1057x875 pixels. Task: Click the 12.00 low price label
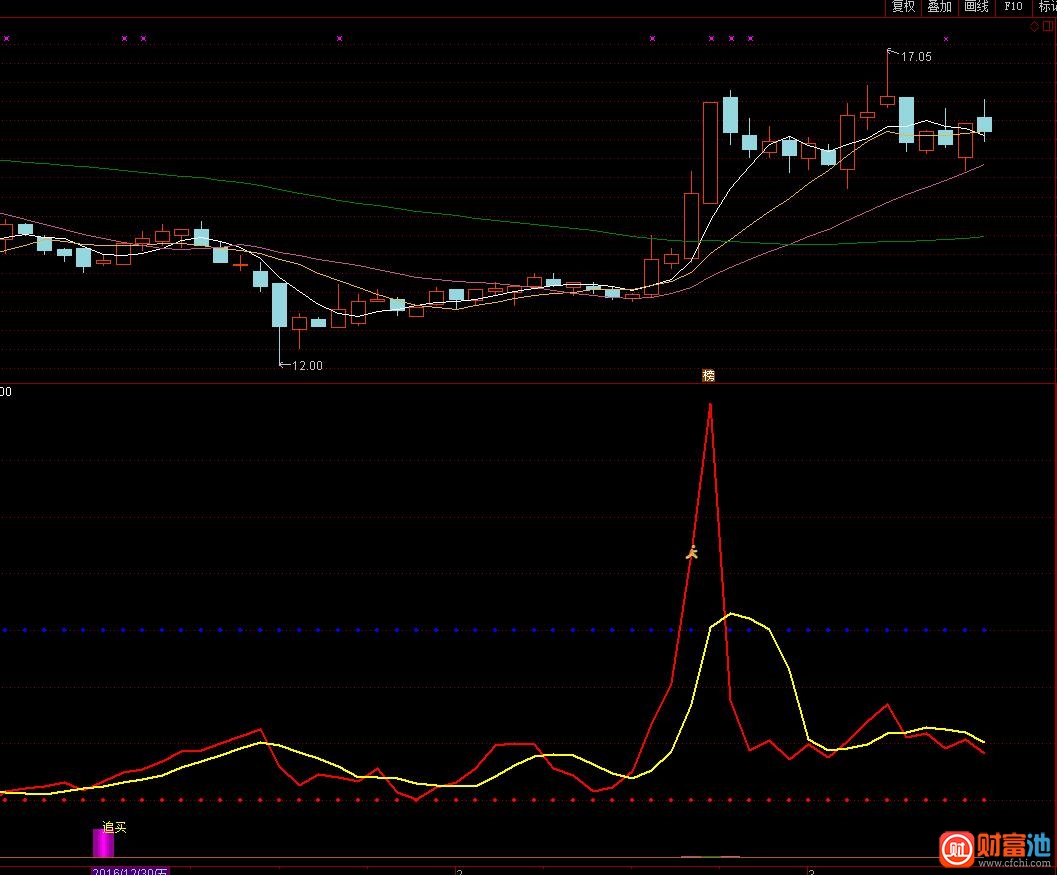coord(307,365)
